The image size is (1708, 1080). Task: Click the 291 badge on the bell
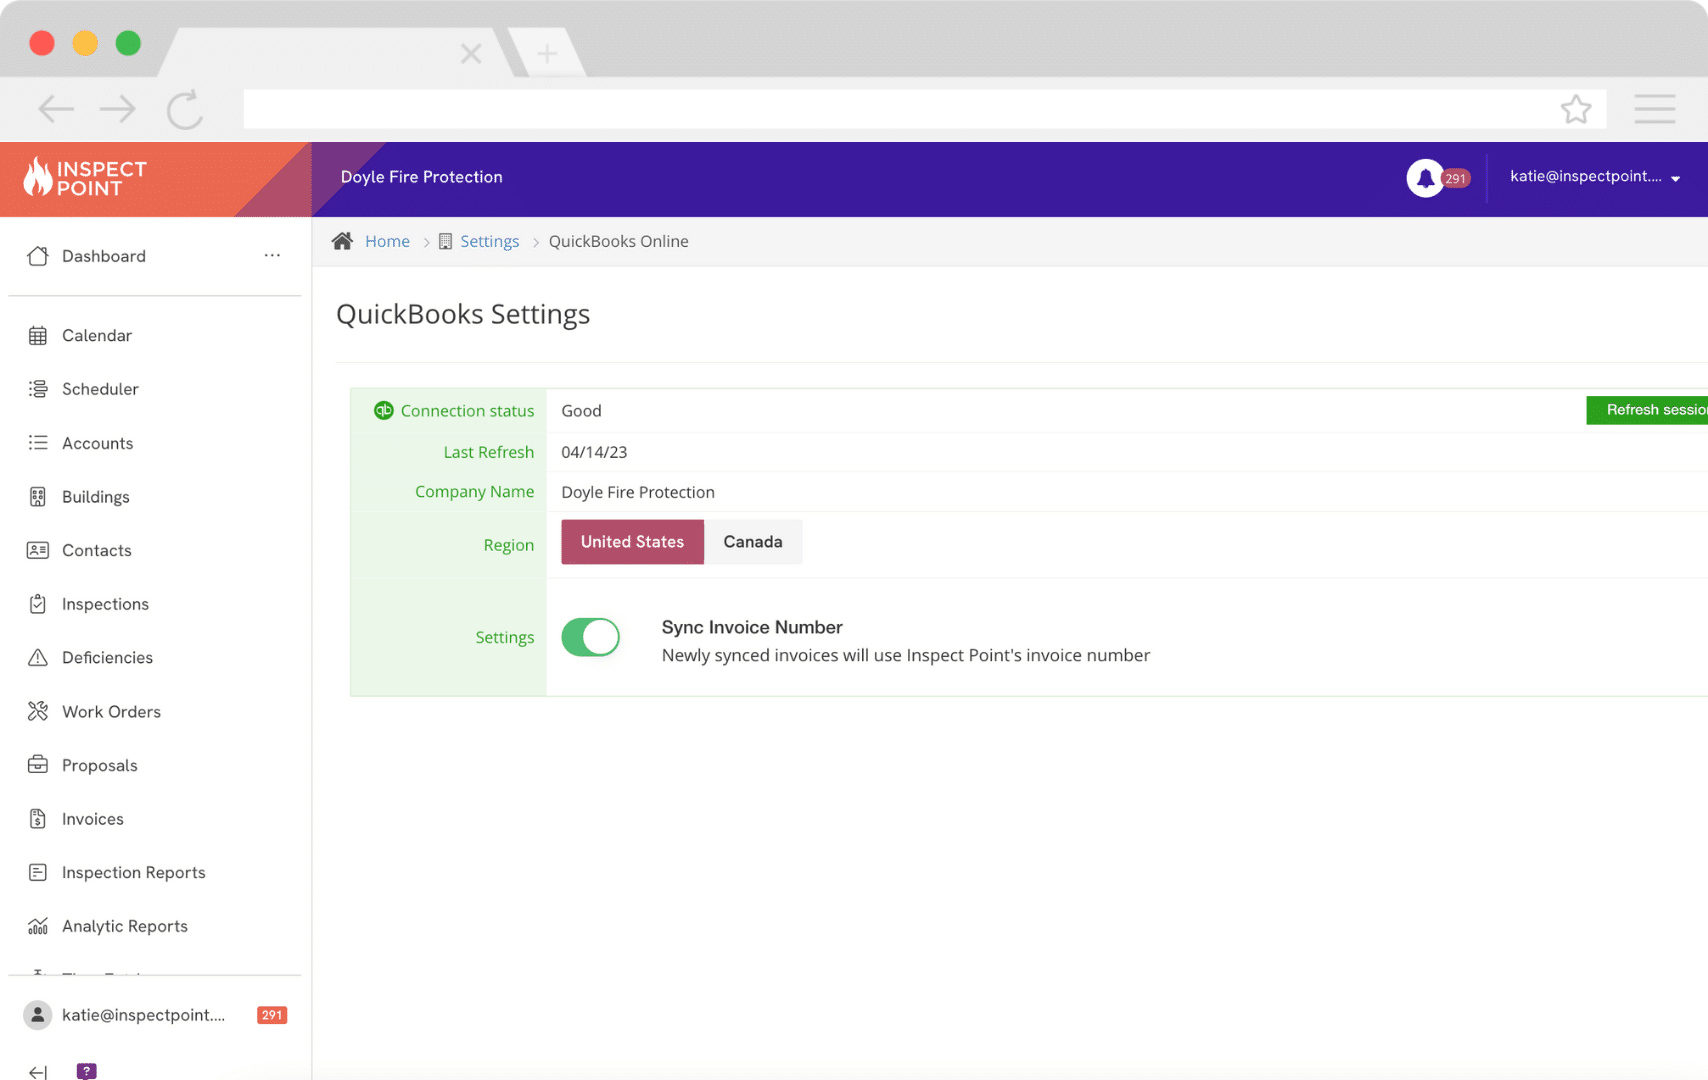1456,179
